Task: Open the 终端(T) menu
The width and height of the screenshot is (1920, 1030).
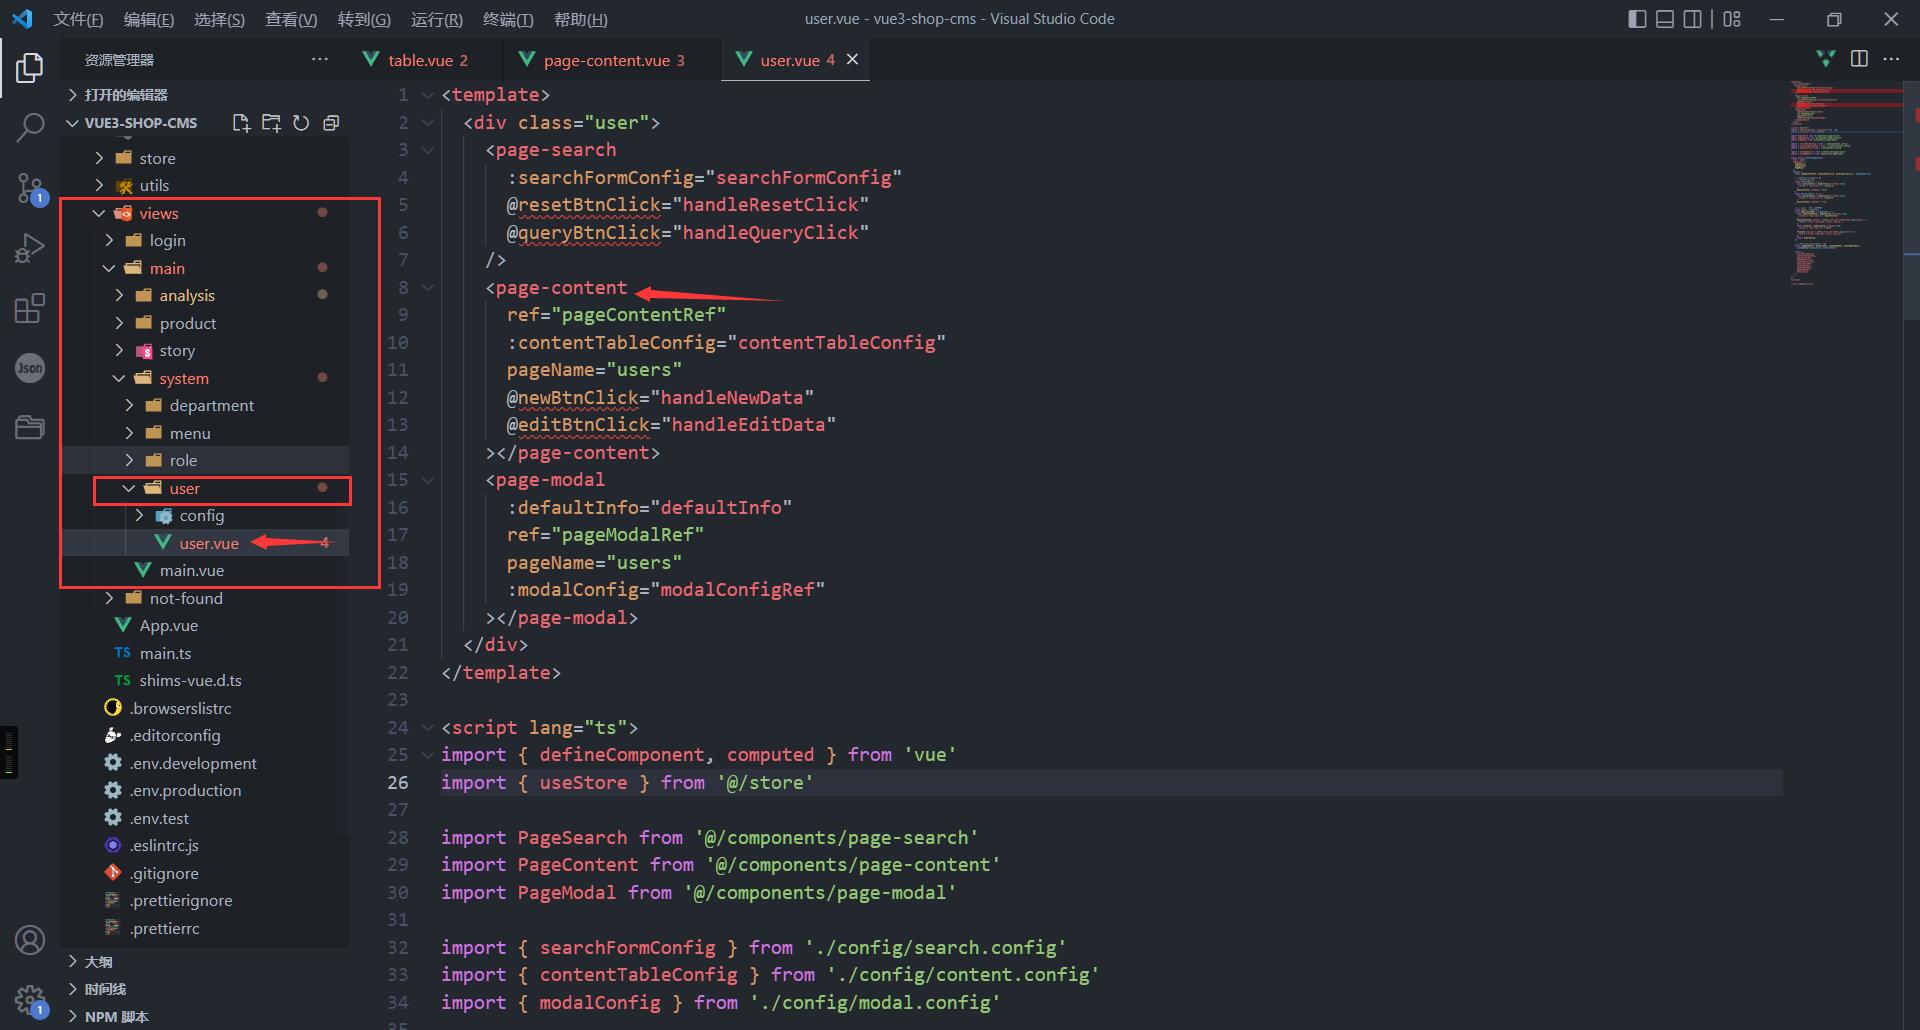Action: pyautogui.click(x=508, y=19)
